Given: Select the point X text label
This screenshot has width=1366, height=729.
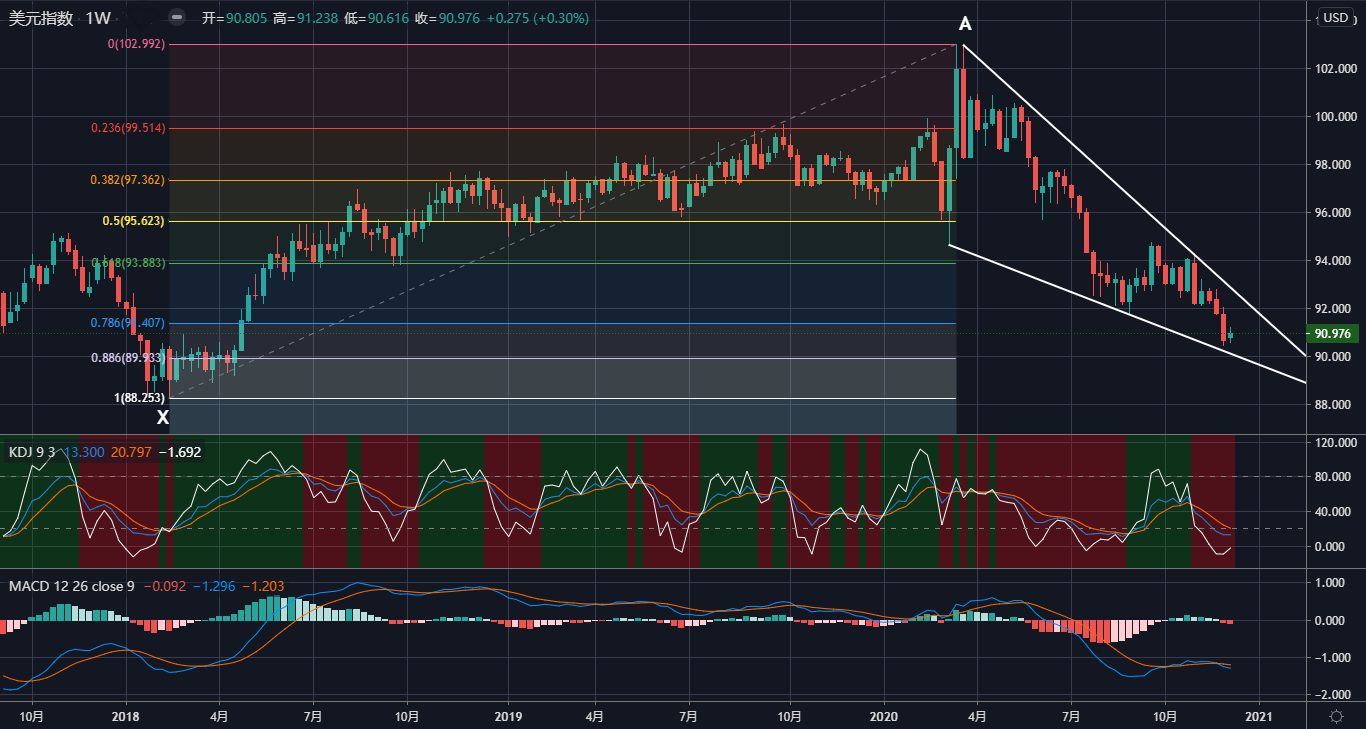Looking at the screenshot, I should [x=162, y=418].
